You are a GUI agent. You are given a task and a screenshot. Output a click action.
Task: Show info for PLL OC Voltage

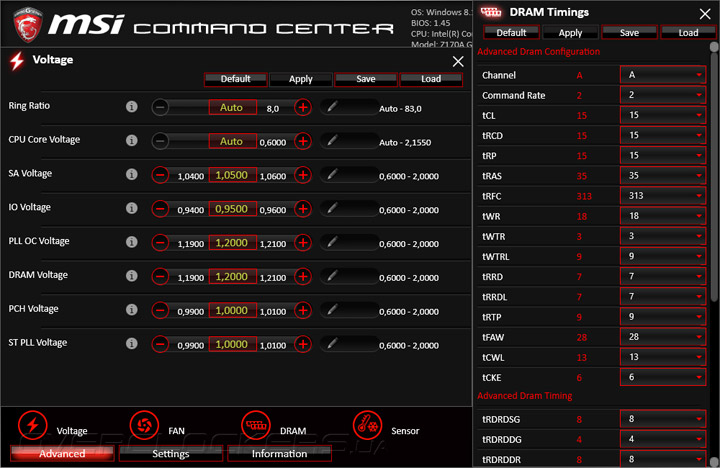coord(132,242)
